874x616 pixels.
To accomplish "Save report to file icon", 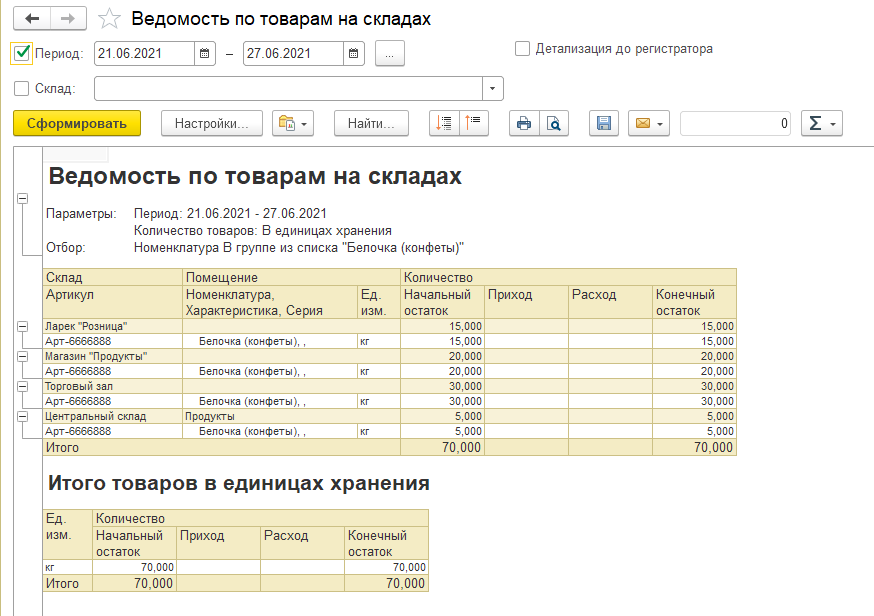I will (604, 123).
